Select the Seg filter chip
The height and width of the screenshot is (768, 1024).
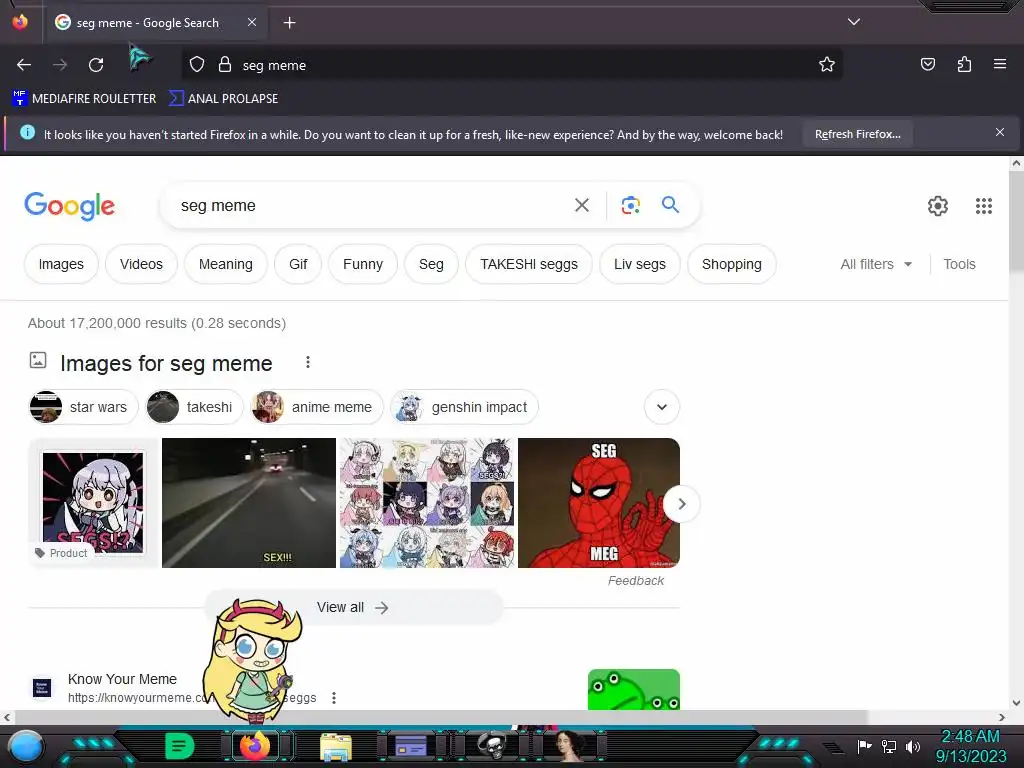click(x=431, y=264)
